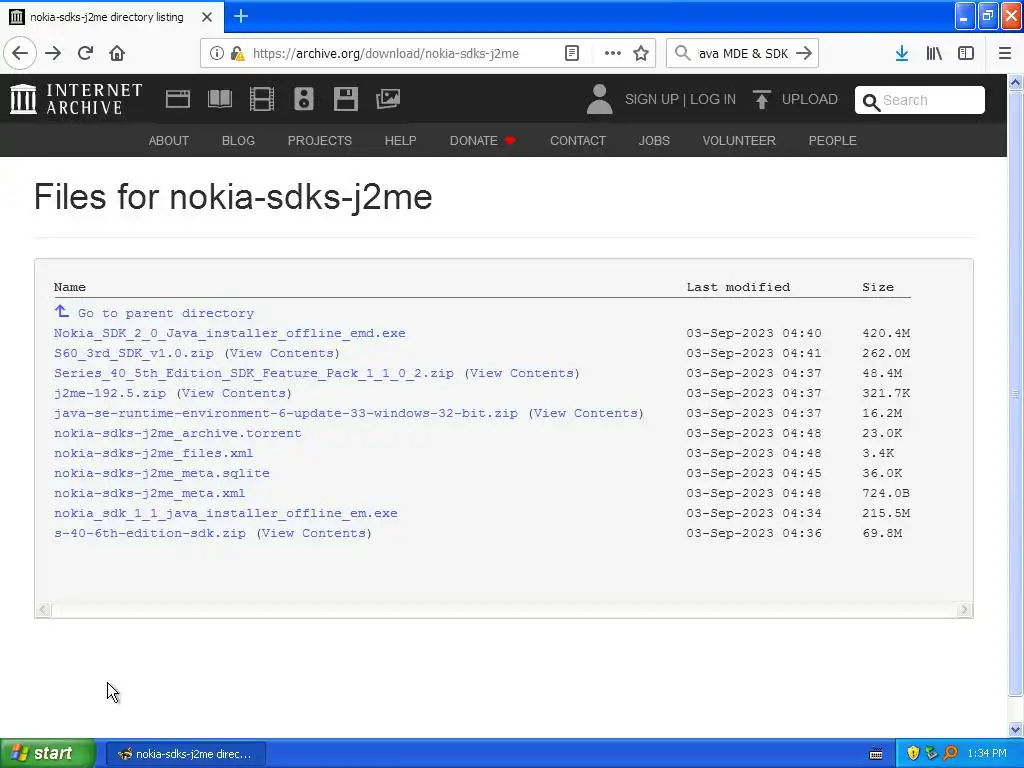Open Internet Archive software floppy icon
Viewport: 1024px width, 768px height.
point(345,99)
